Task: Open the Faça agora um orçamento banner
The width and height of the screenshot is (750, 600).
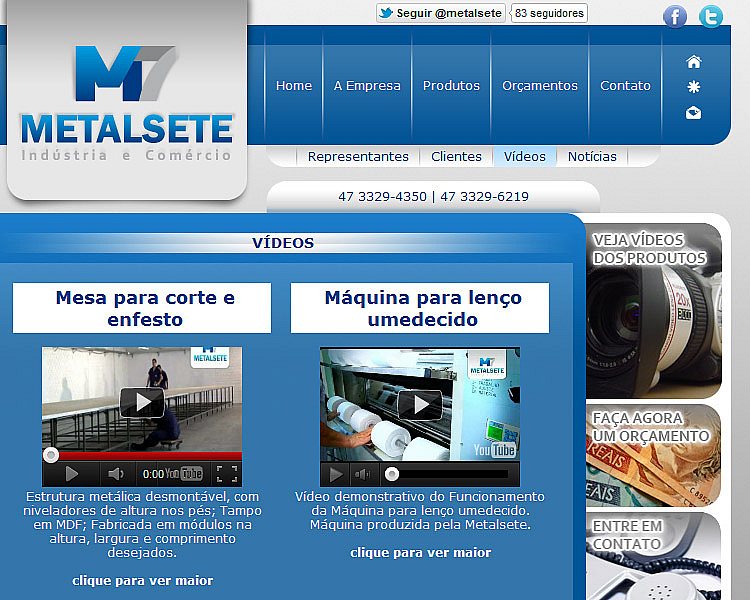Action: (x=653, y=456)
